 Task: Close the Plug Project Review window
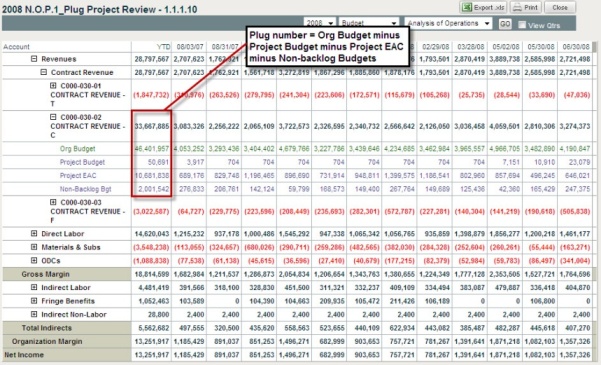pyautogui.click(x=560, y=7)
